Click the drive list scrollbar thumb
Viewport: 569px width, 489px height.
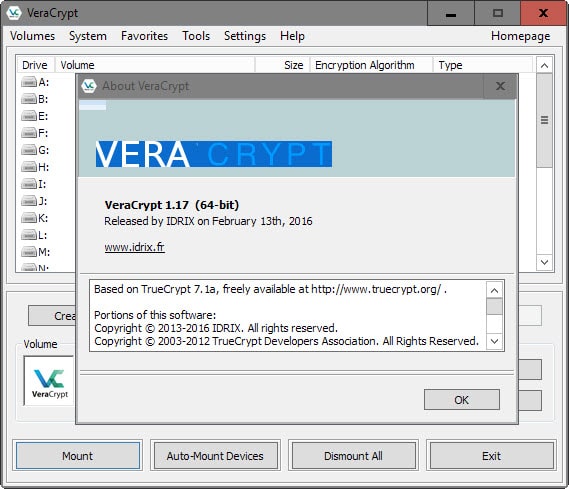(544, 120)
